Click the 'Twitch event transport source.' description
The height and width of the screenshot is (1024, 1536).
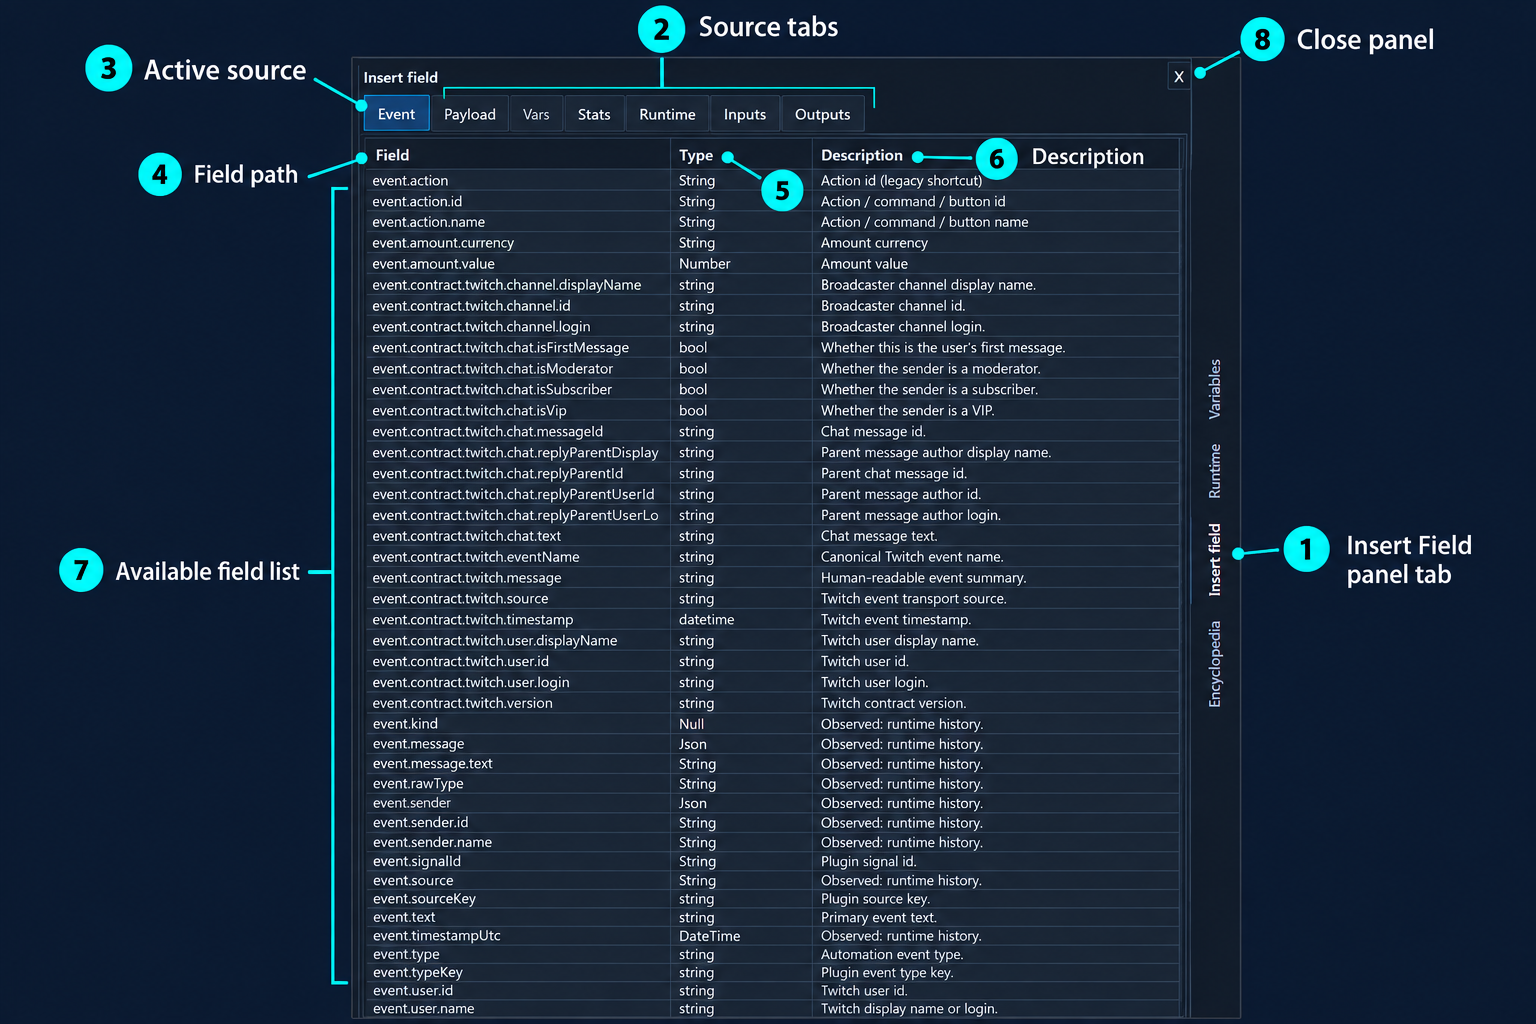(x=914, y=599)
